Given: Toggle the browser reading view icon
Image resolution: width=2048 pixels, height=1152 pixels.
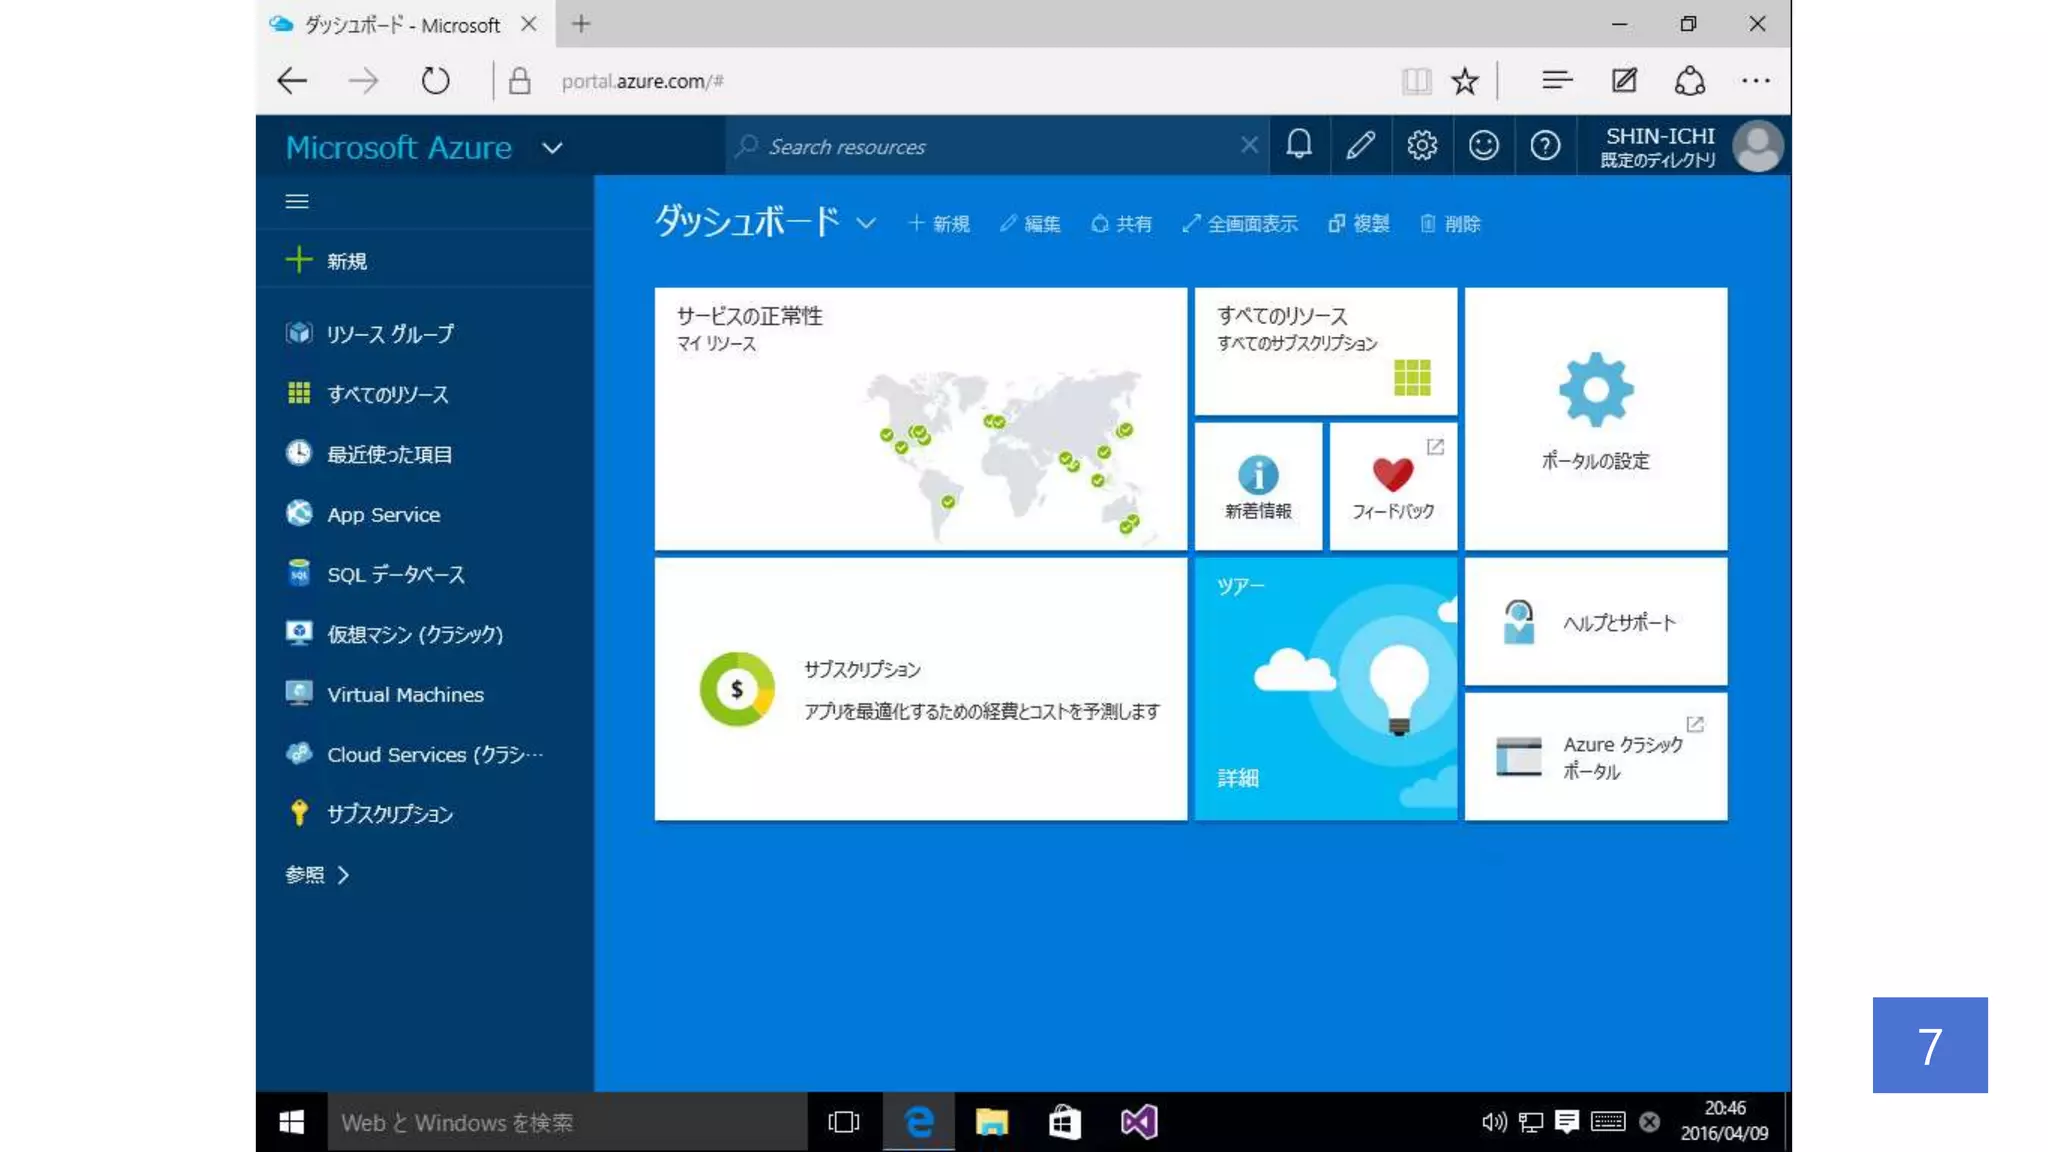Looking at the screenshot, I should click(x=1416, y=81).
